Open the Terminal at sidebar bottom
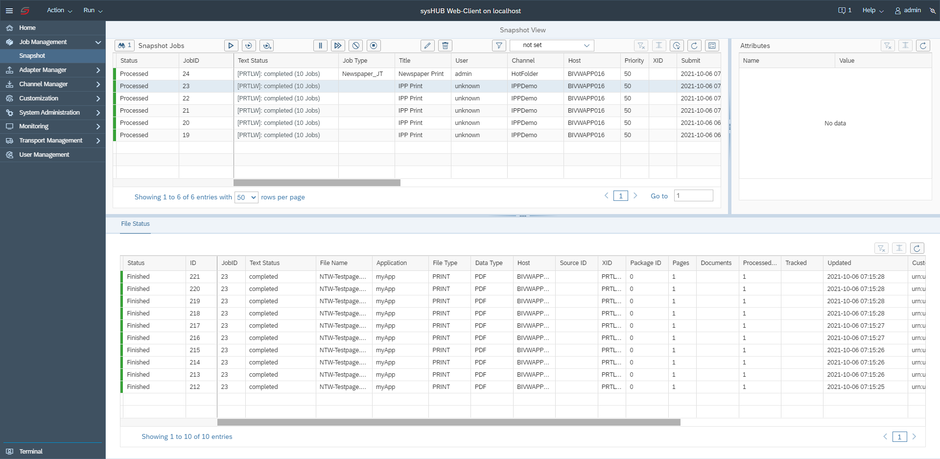Image resolution: width=940 pixels, height=459 pixels. click(x=53, y=451)
